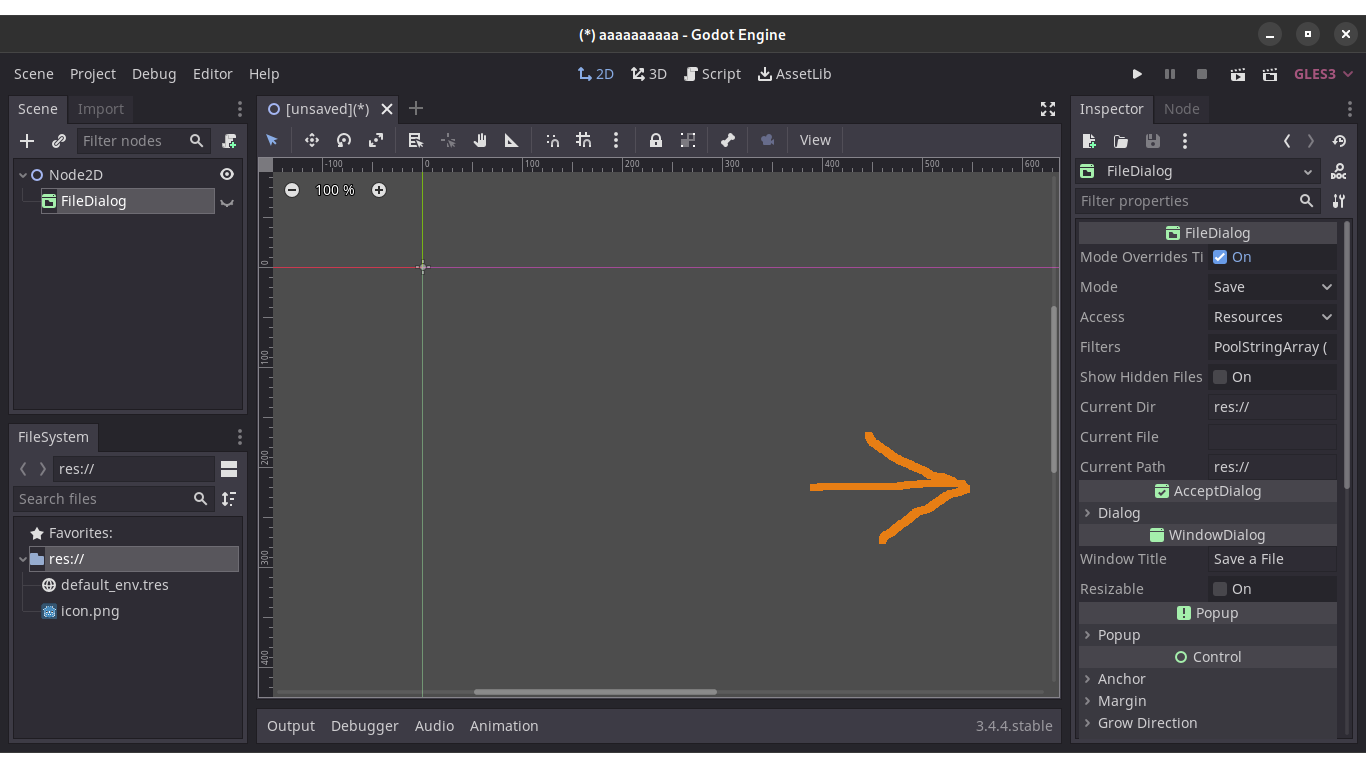Change the Access dropdown from Resources
The height and width of the screenshot is (768, 1366).
point(1271,317)
